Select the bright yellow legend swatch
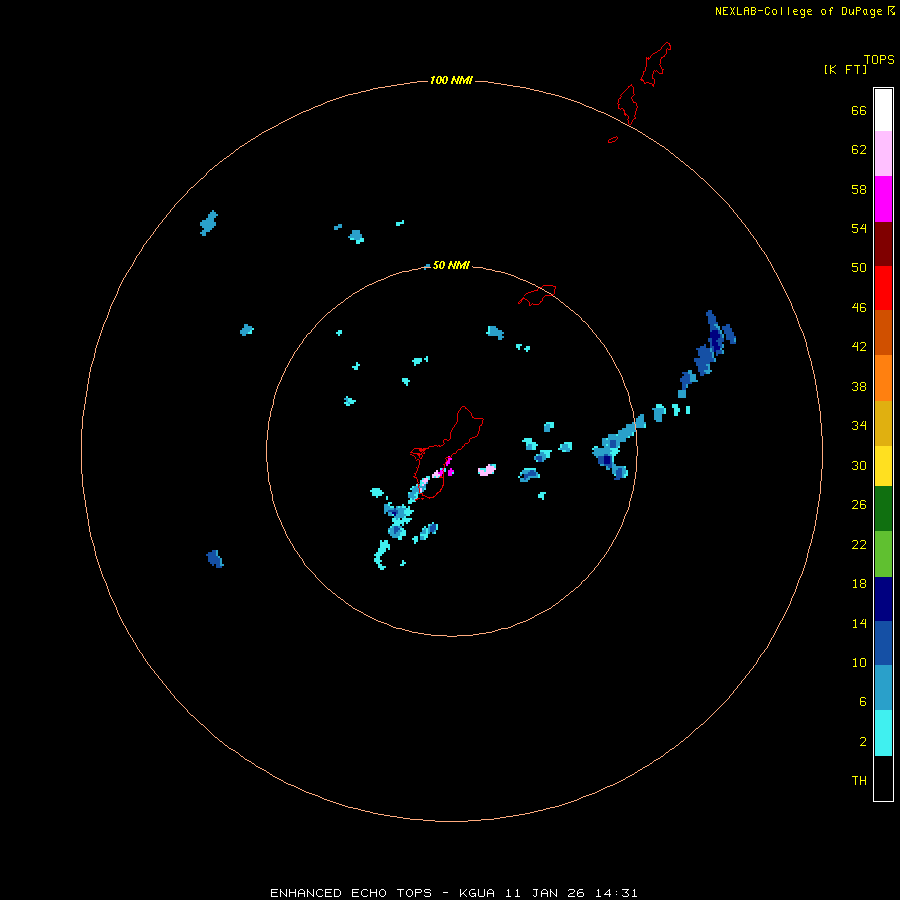Viewport: 900px width, 900px height. pos(883,466)
